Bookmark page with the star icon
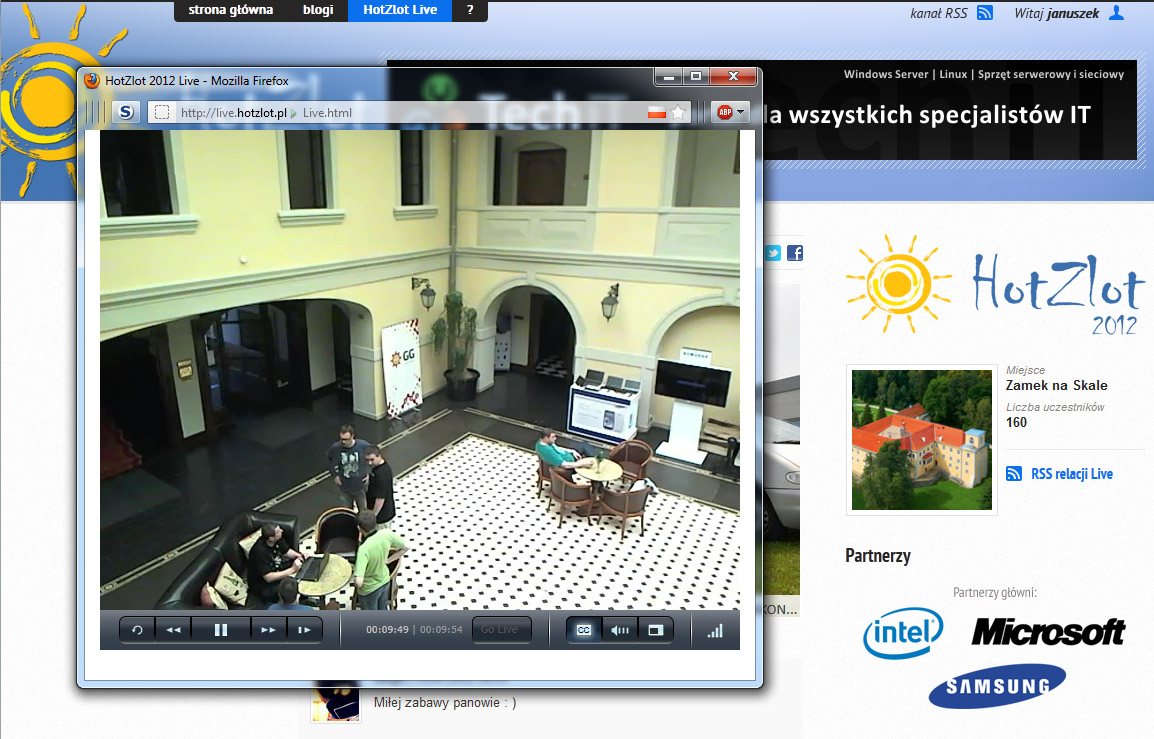Image resolution: width=1154 pixels, height=739 pixels. (x=679, y=113)
